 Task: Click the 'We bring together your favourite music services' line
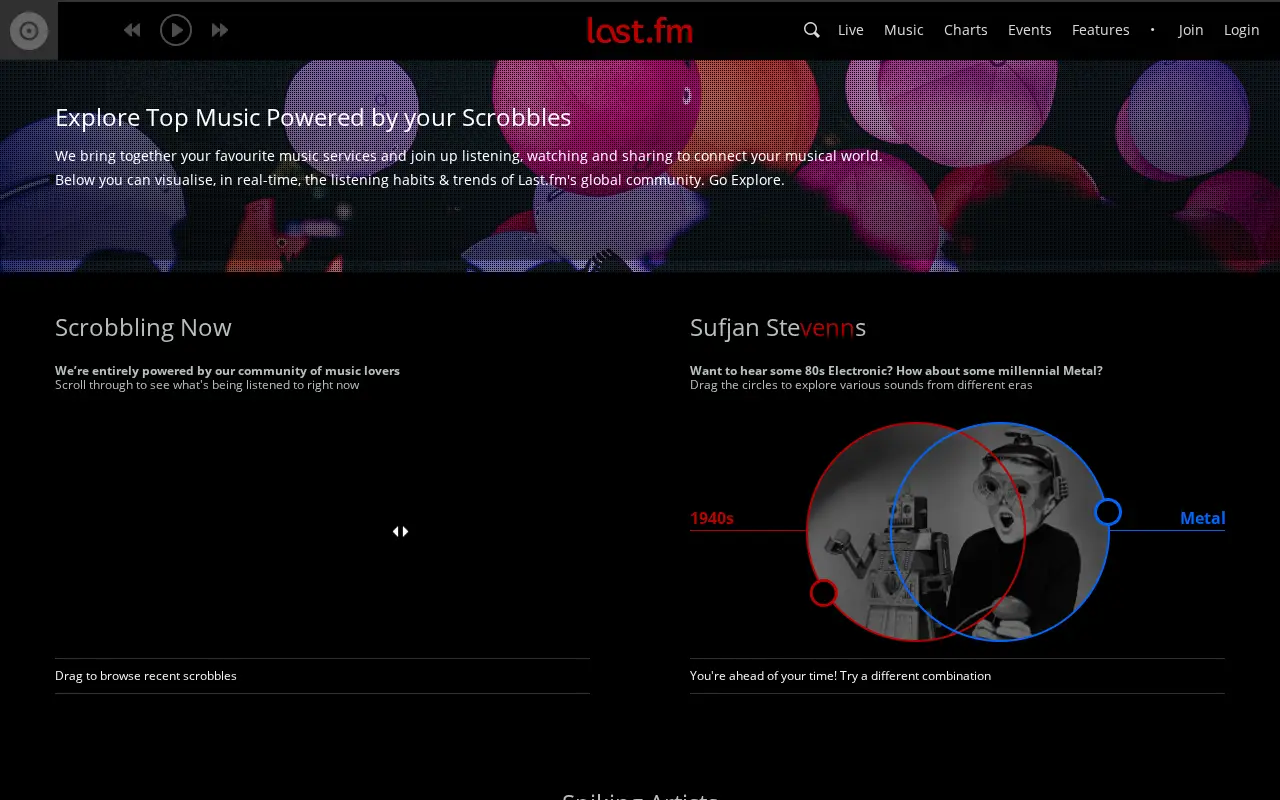469,156
